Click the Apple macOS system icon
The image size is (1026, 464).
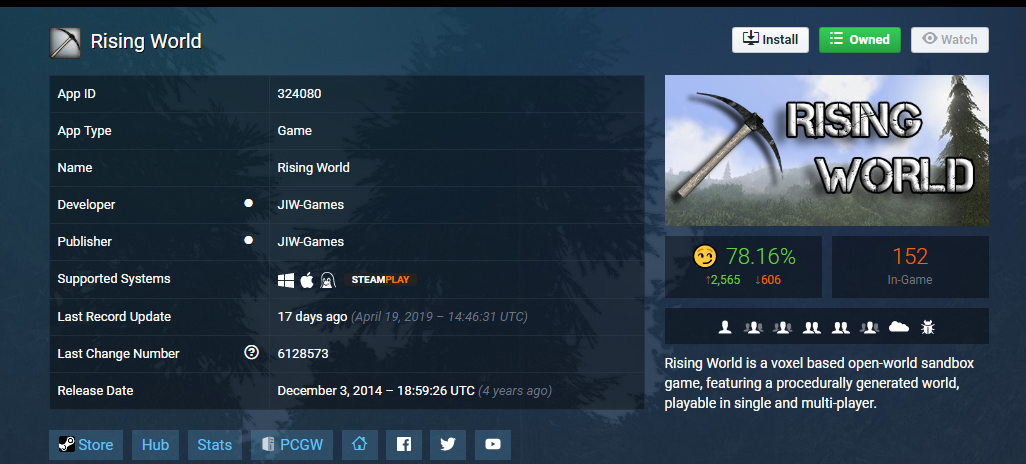click(307, 280)
